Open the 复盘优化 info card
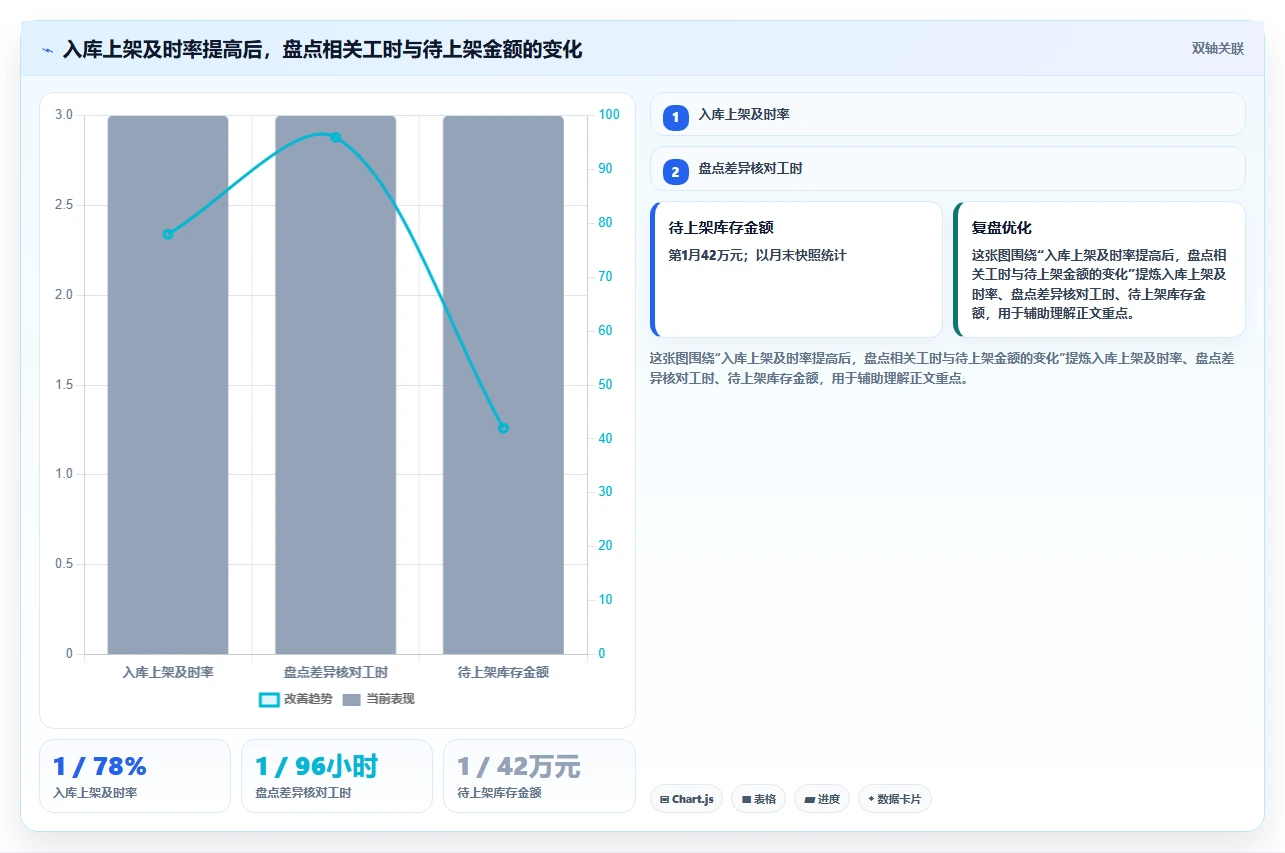The image size is (1285, 853). 1099,270
